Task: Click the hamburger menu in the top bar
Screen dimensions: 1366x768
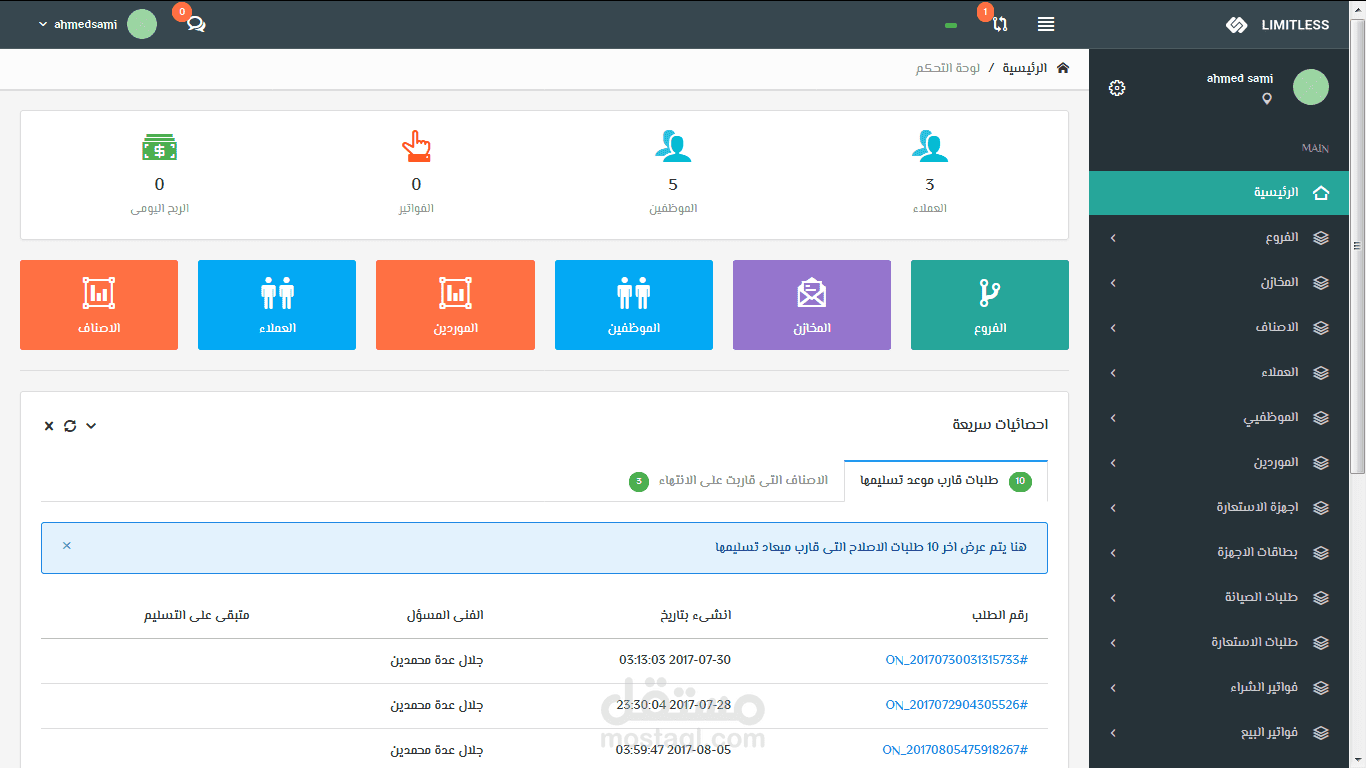Action: coord(1045,24)
